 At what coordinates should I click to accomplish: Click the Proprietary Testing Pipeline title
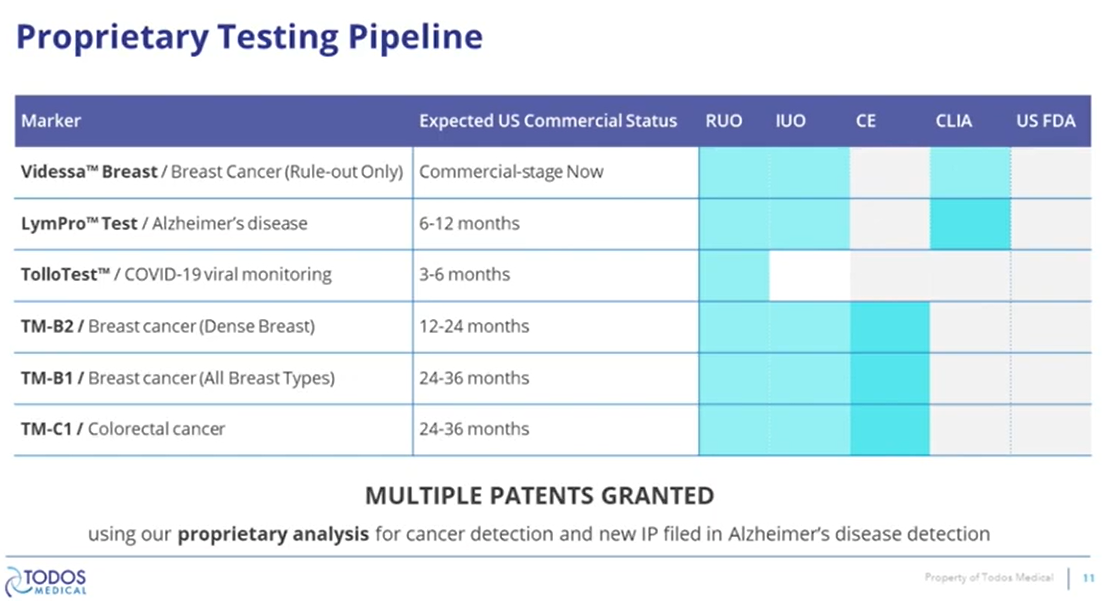249,38
